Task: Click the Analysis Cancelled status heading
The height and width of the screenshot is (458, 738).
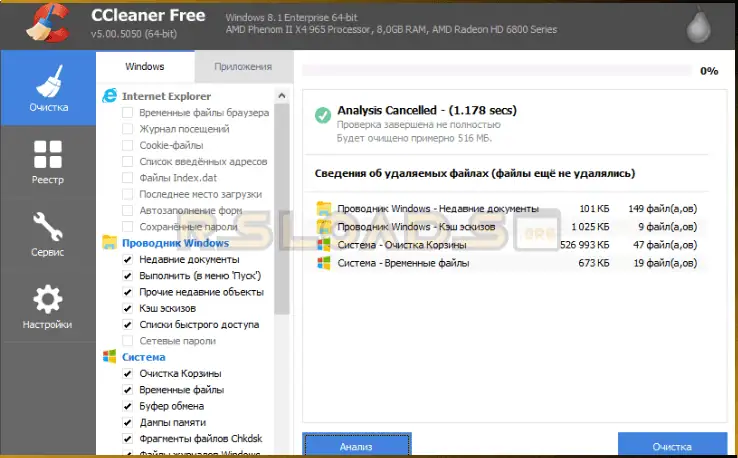Action: pyautogui.click(x=427, y=110)
